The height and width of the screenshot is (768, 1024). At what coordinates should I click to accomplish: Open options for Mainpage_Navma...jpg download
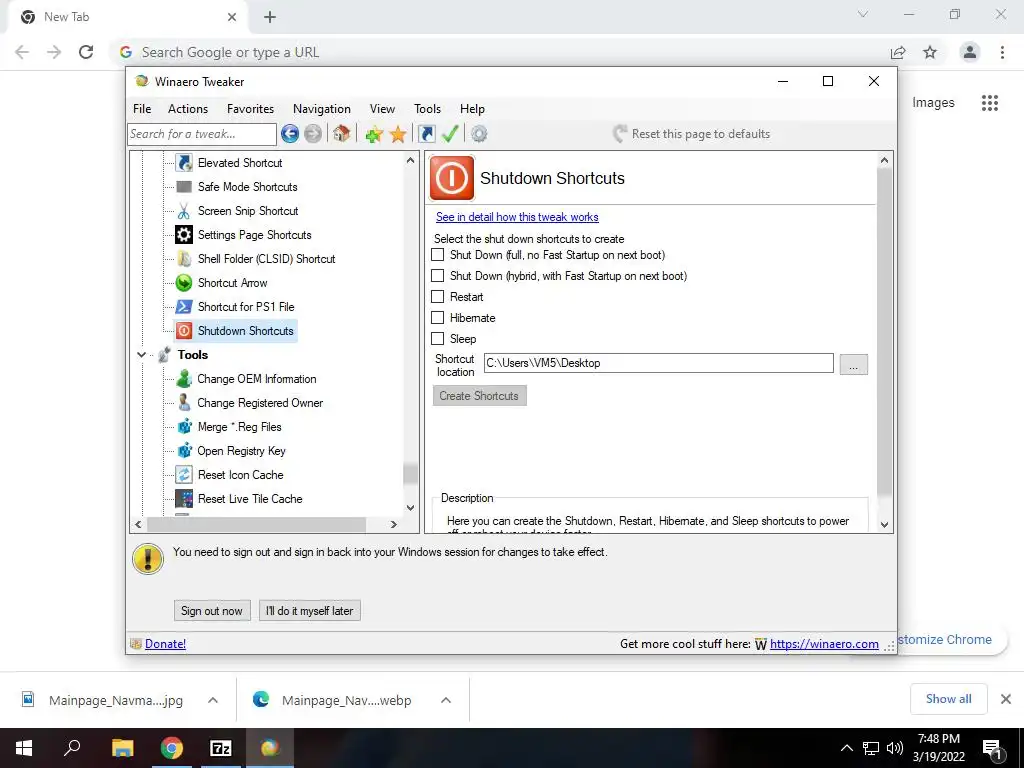[x=213, y=700]
